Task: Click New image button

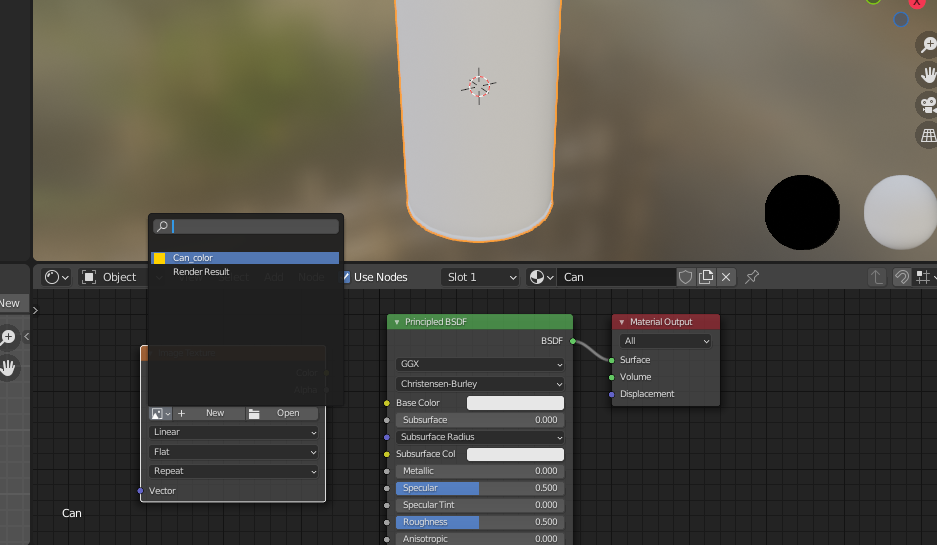Action: (209, 414)
